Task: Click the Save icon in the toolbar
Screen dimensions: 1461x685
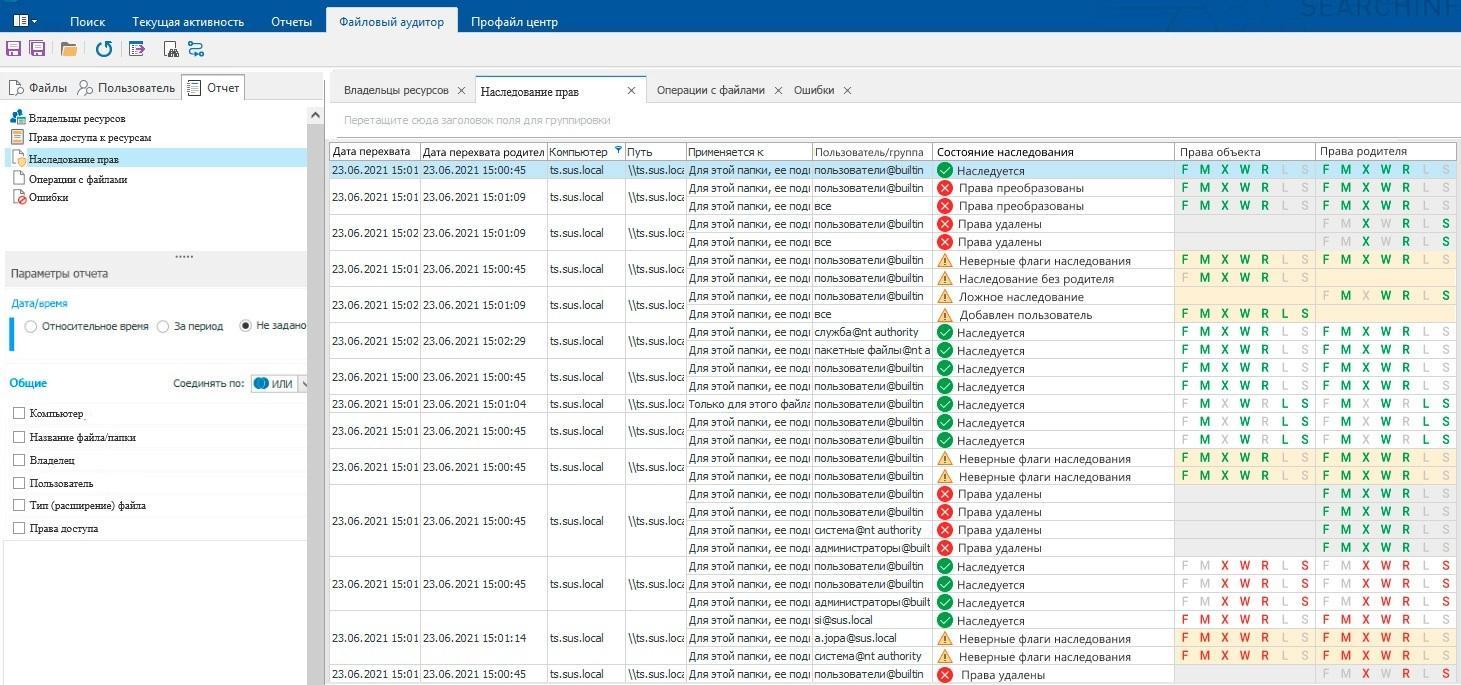Action: tap(14, 49)
